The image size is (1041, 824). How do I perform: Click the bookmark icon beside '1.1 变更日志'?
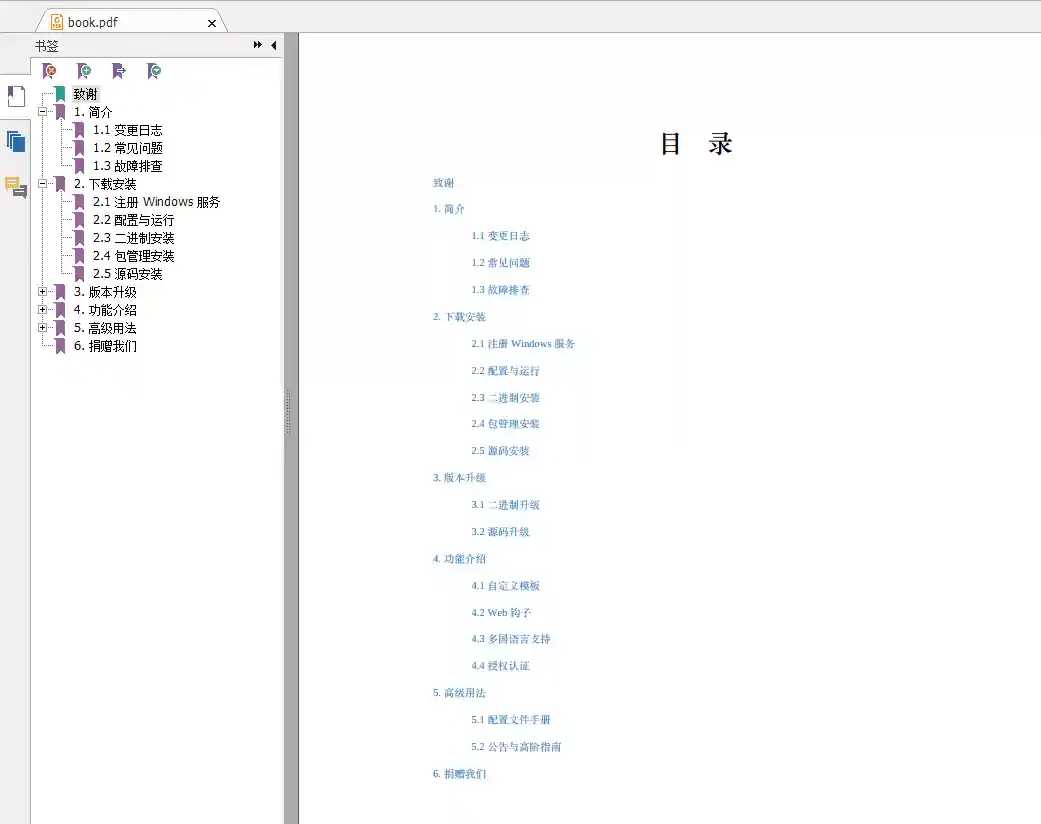coord(79,130)
